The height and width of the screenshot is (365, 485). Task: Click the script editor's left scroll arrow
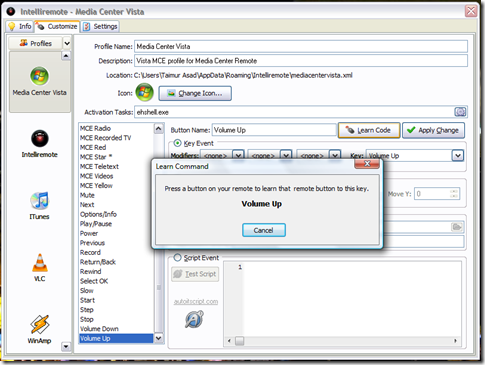tap(229, 341)
